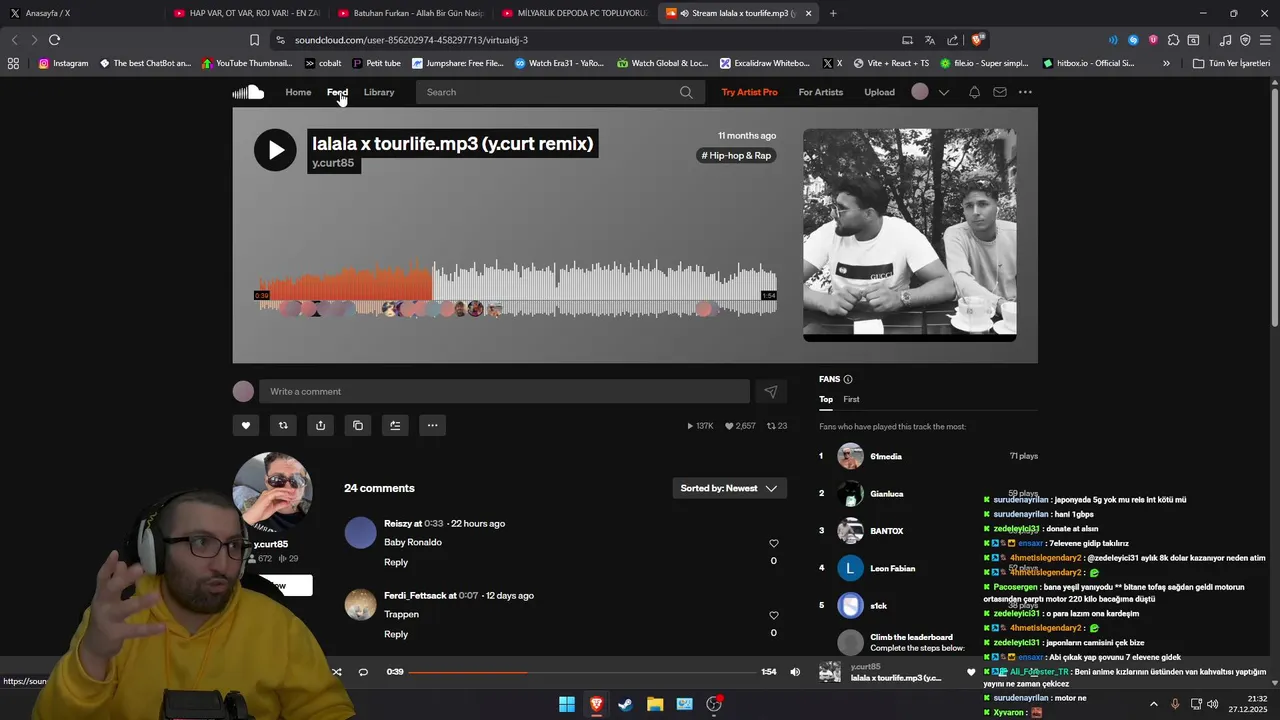
Task: Open the Sorted by Newest dropdown
Action: point(729,488)
